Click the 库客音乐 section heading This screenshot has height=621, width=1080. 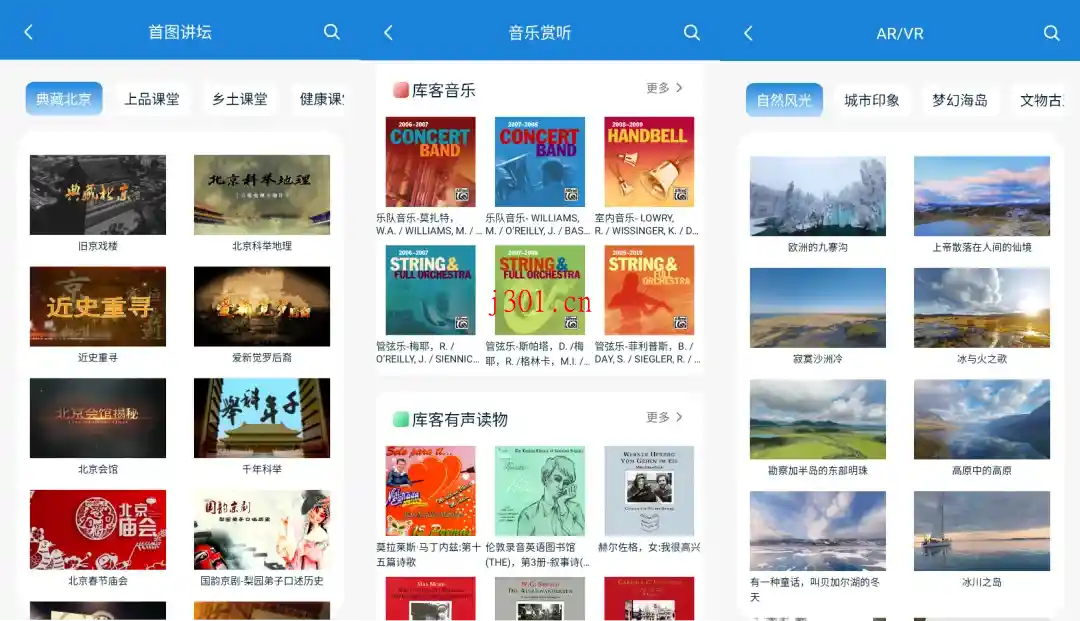444,90
